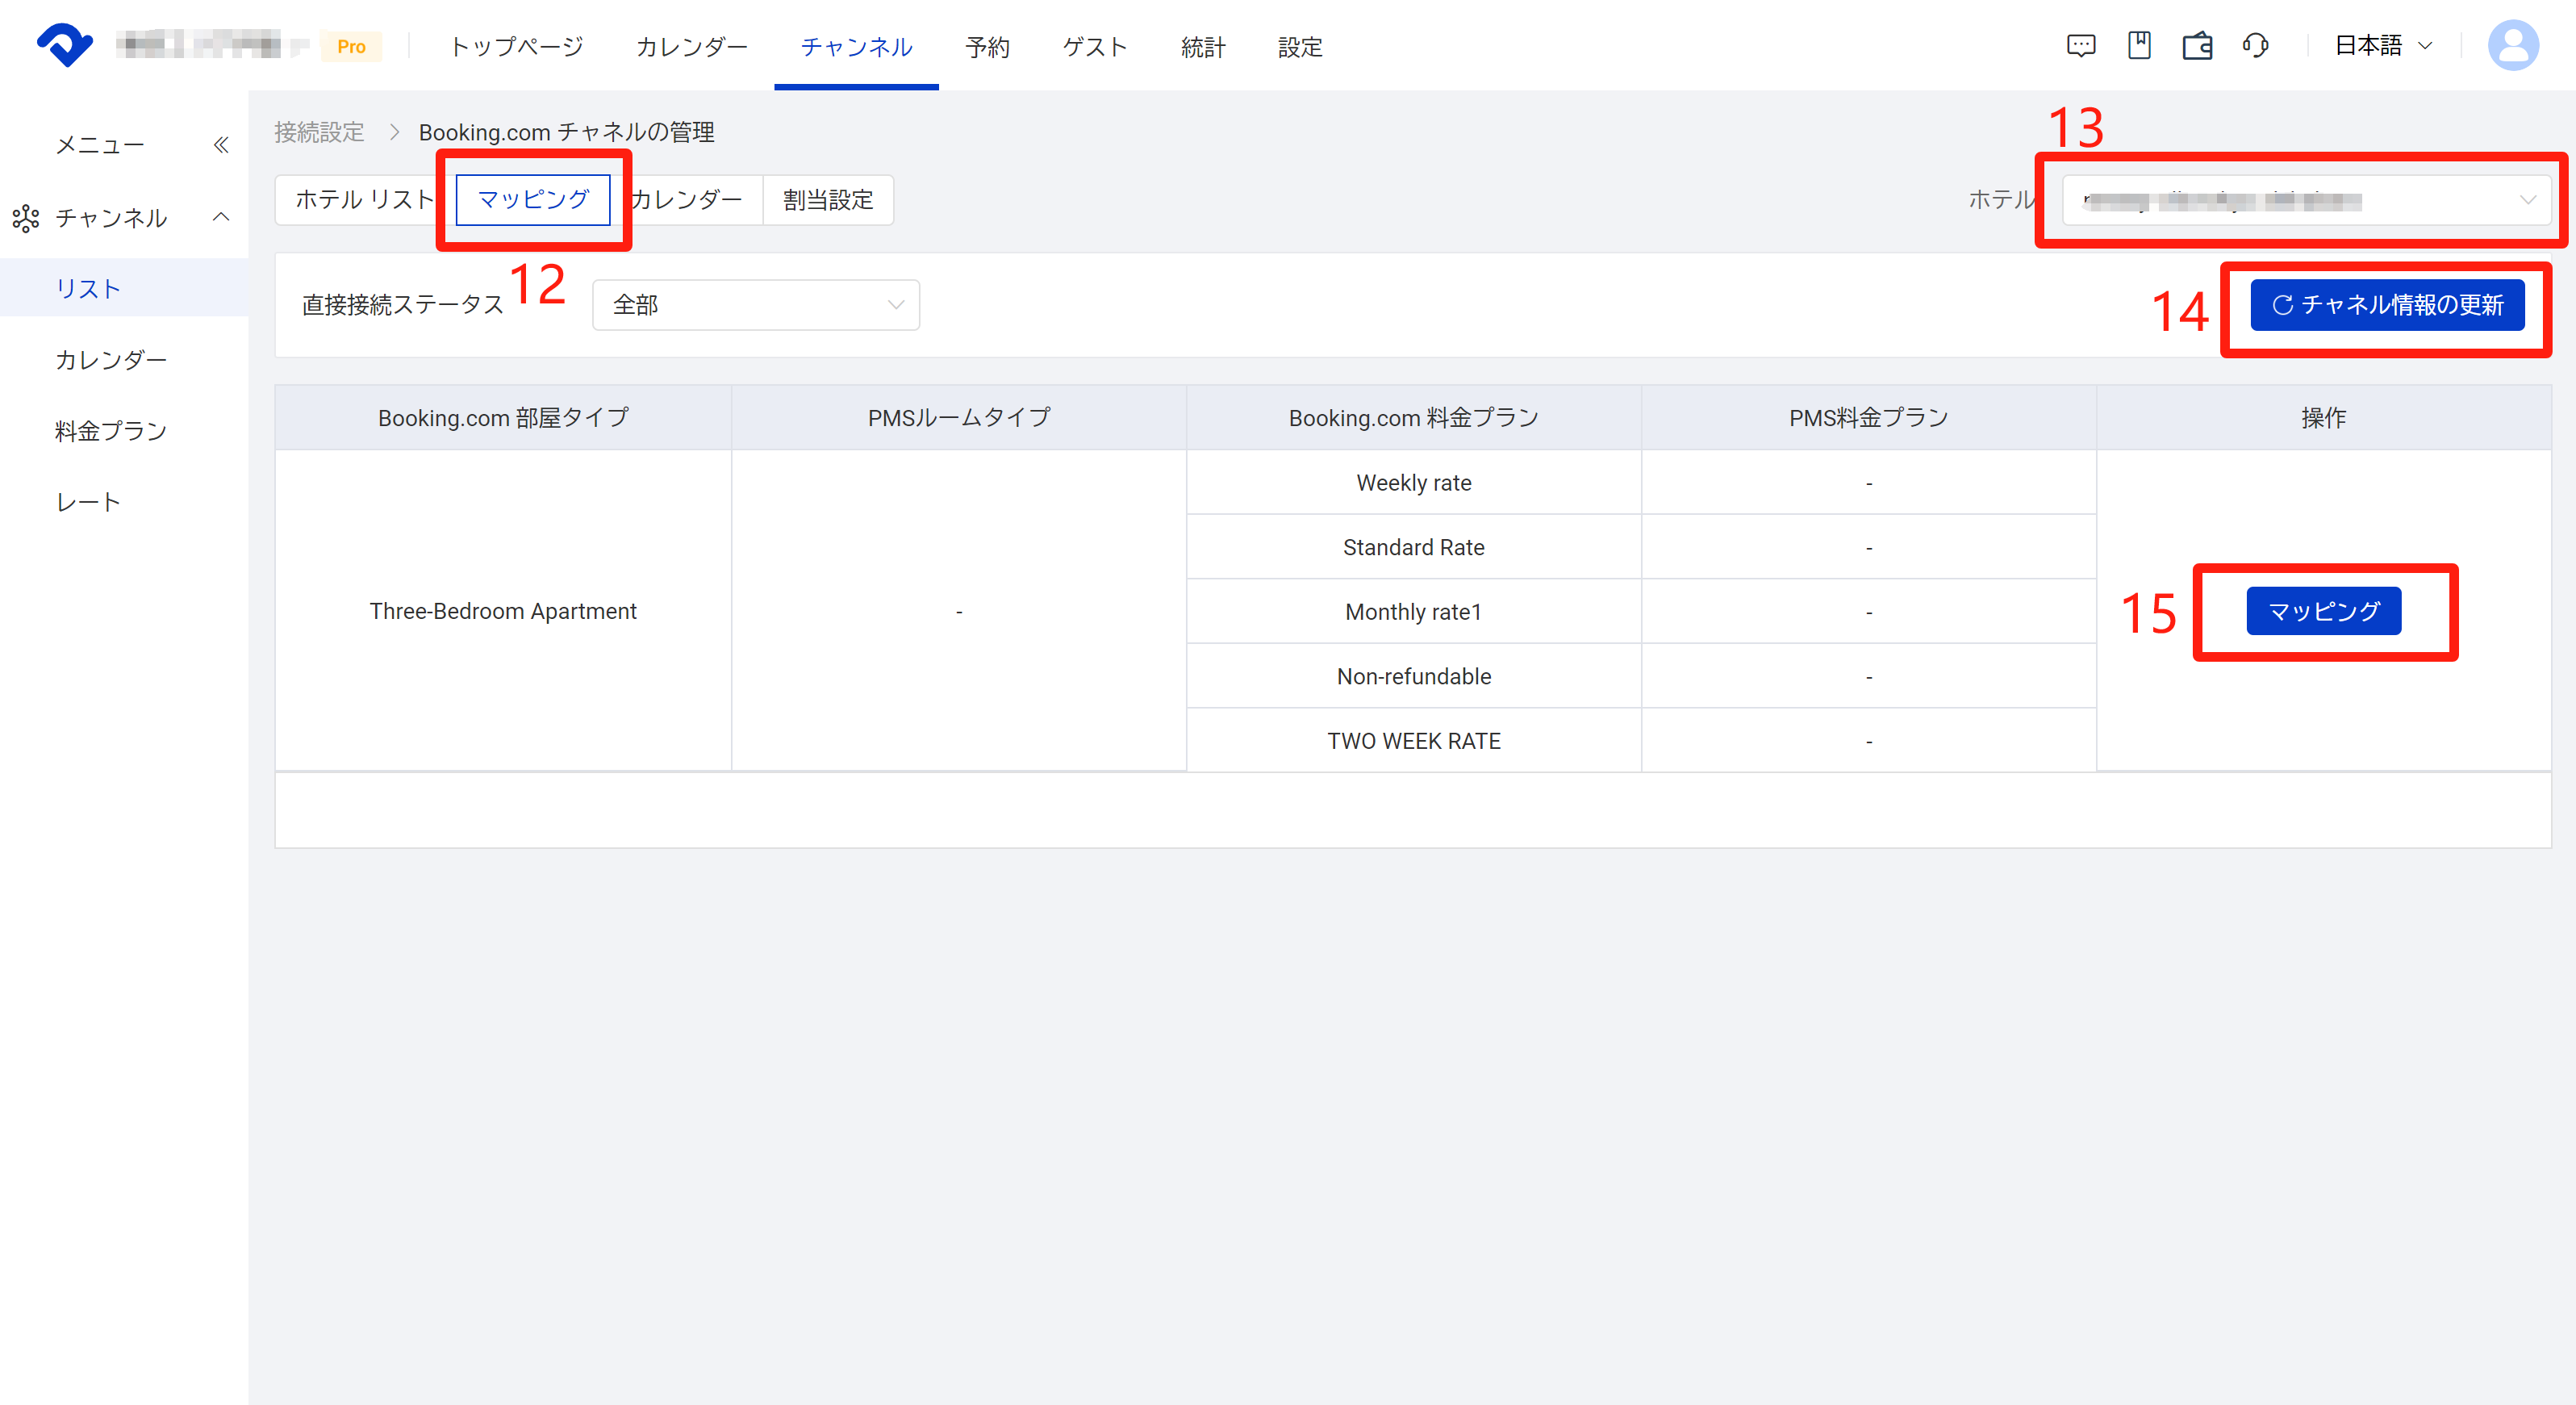2576x1405 pixels.
Task: Open the headset support icon
Action: click(2255, 45)
